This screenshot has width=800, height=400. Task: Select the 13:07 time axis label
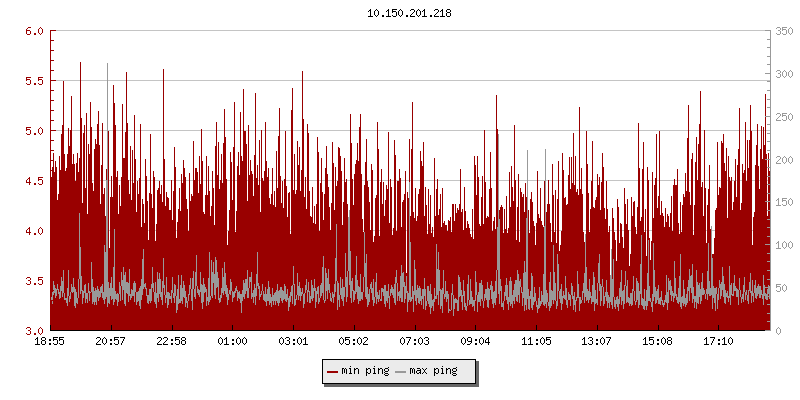tap(597, 342)
